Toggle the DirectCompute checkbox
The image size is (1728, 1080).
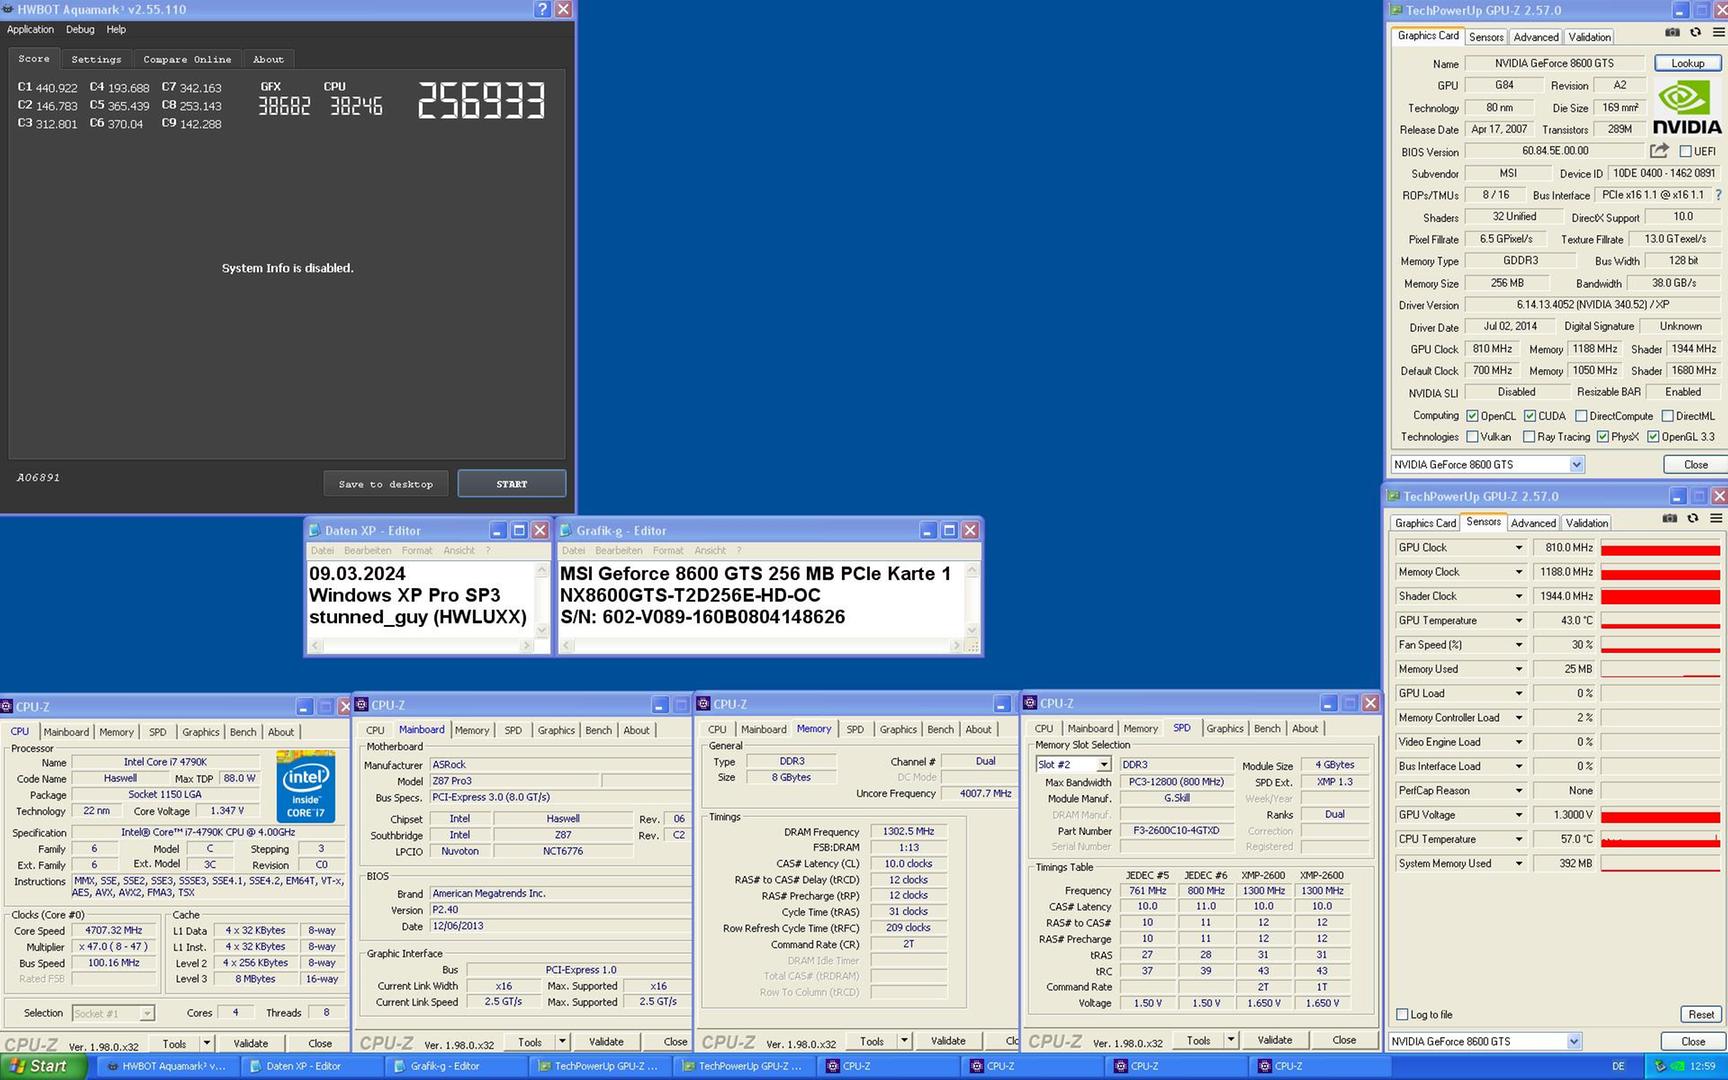click(1581, 416)
